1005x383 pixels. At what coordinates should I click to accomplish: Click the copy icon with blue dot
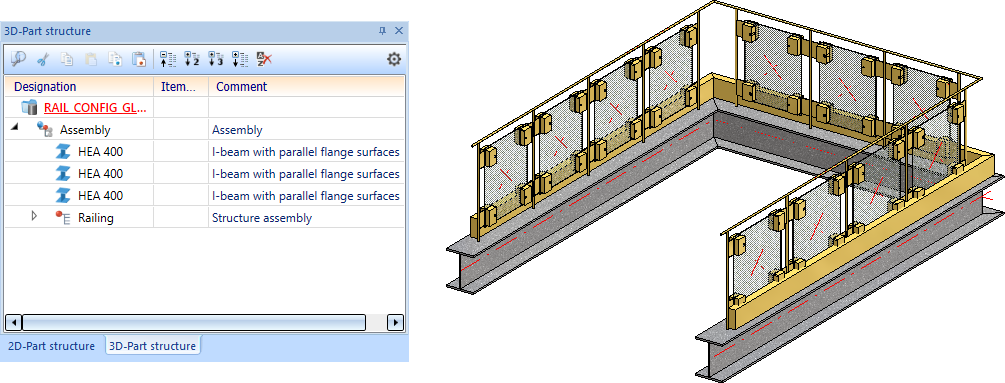(x=115, y=60)
